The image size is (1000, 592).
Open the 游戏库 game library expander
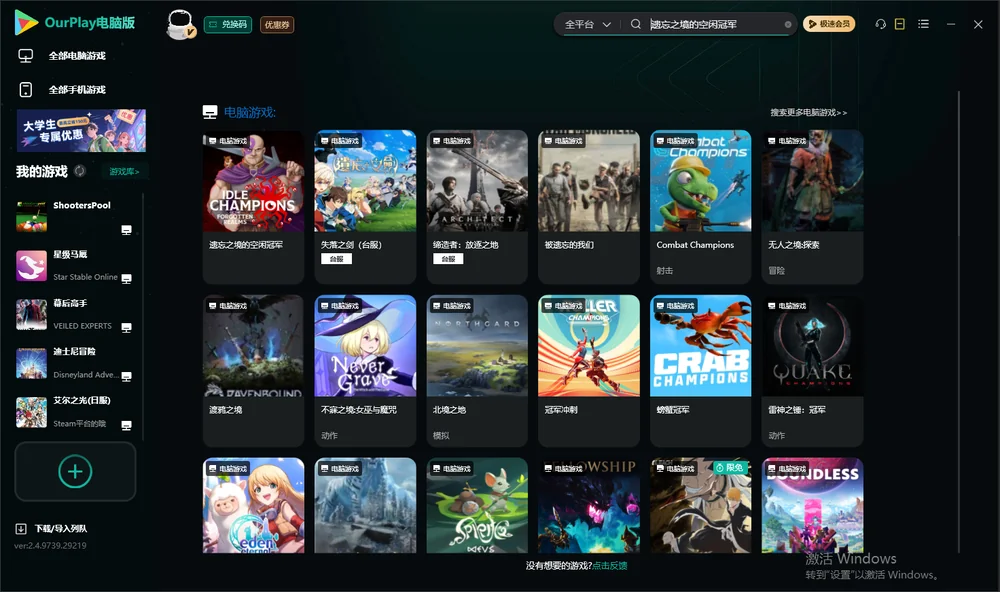[x=124, y=172]
